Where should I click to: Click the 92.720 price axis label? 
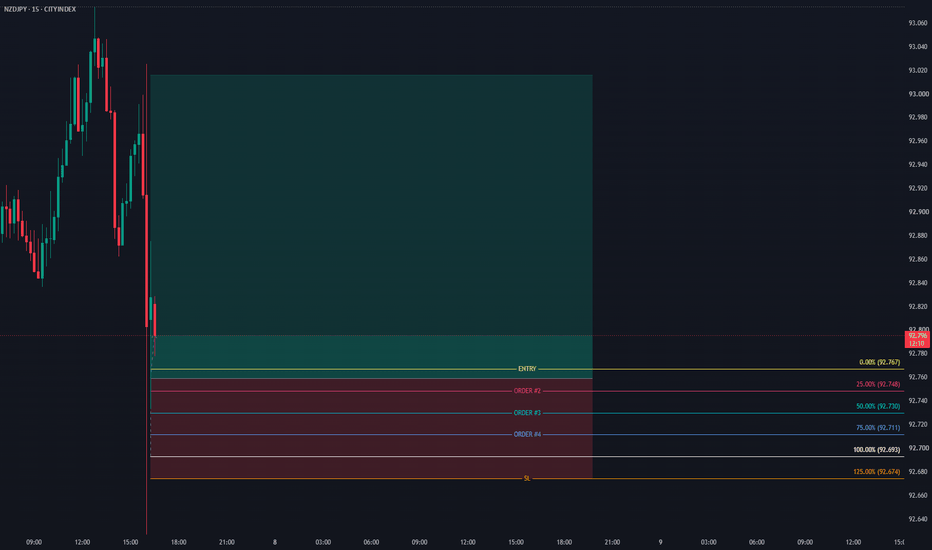(918, 425)
